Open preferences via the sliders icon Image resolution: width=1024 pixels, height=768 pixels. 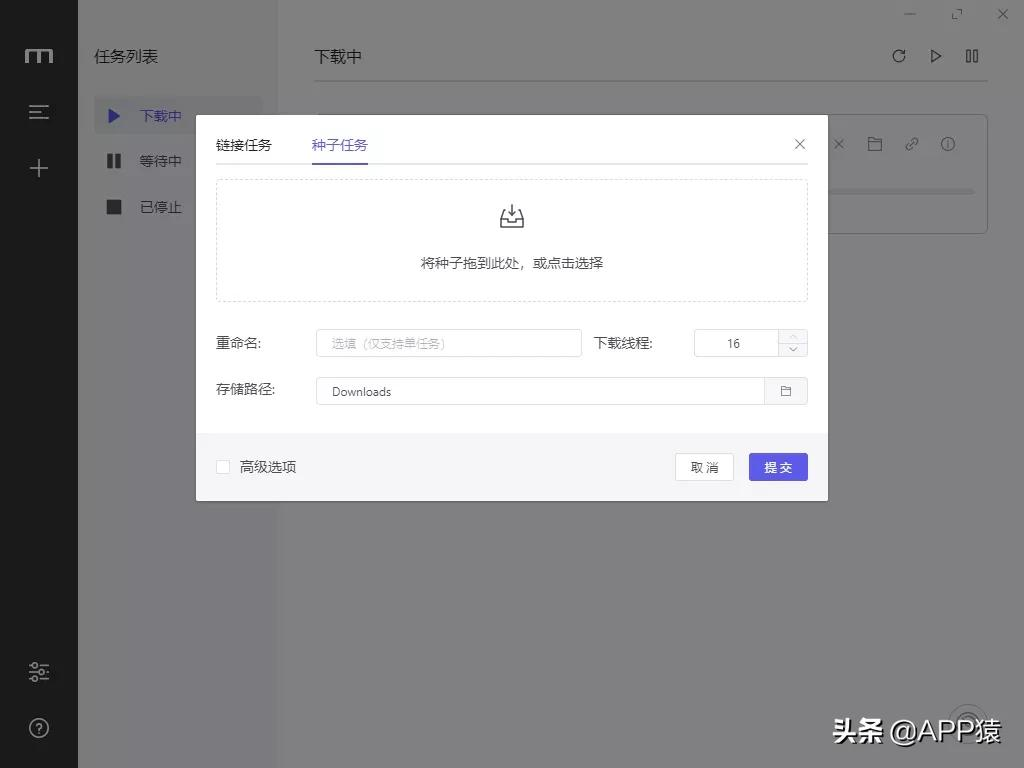[x=38, y=671]
